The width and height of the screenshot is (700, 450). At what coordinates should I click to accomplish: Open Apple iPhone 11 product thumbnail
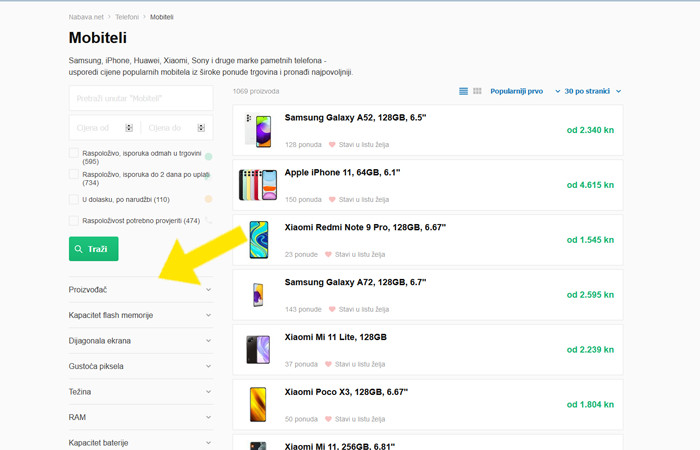click(258, 185)
